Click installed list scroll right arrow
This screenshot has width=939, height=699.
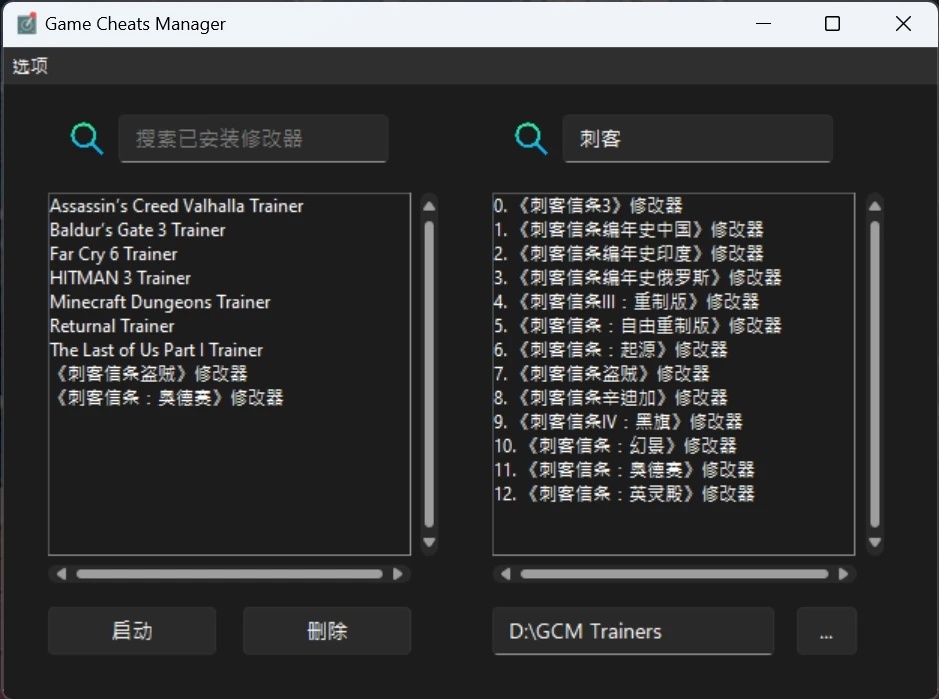(x=398, y=574)
